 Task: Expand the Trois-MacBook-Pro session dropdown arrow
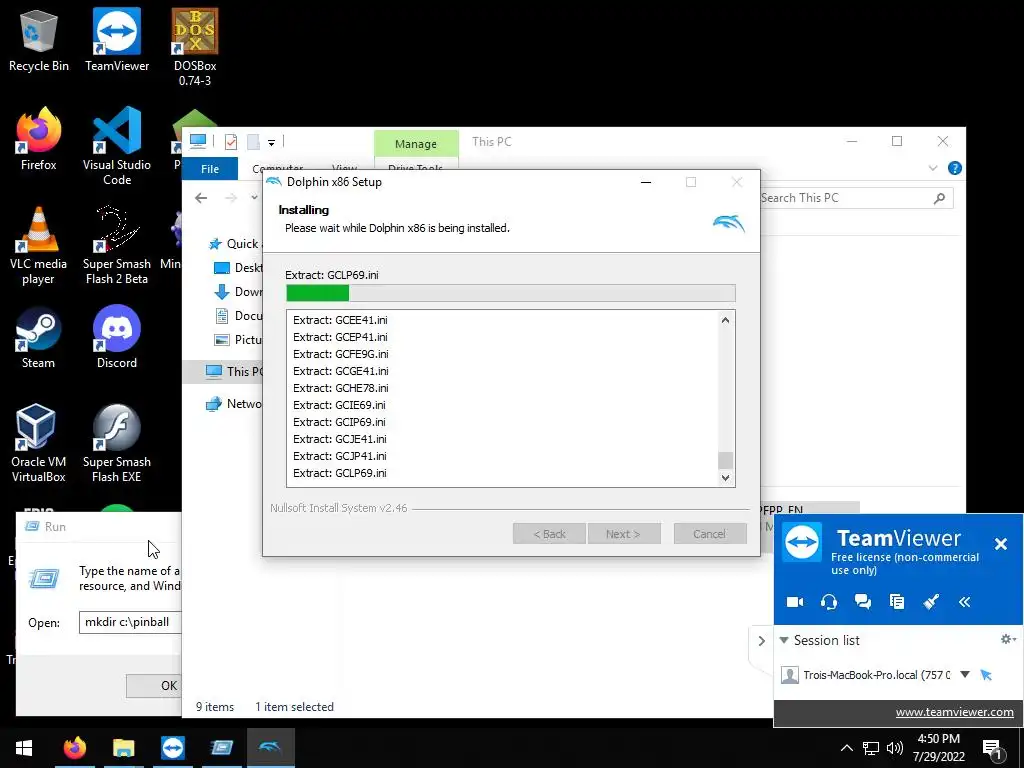[x=965, y=675]
